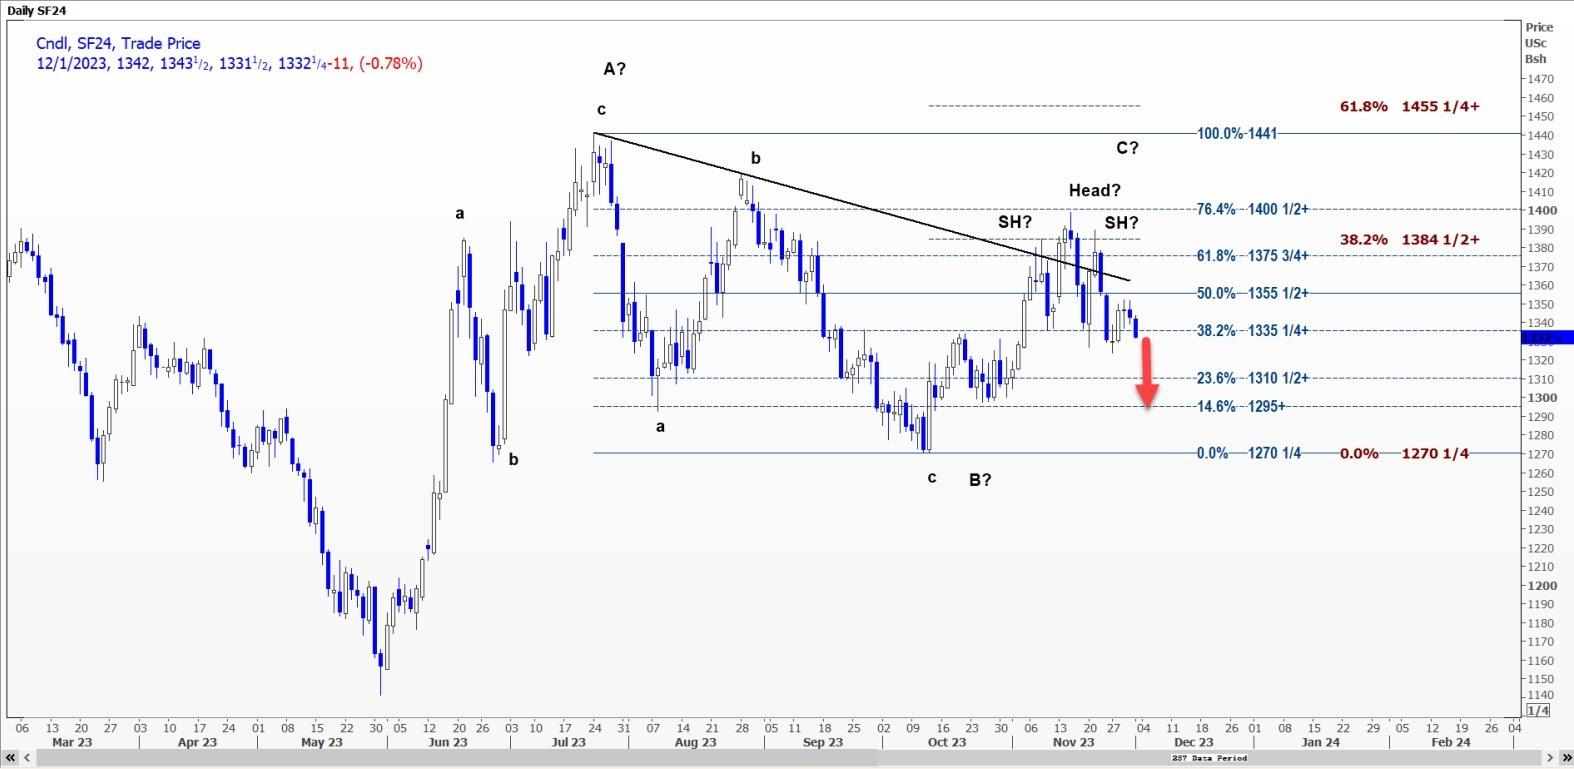Viewport: 1574px width, 769px height.
Task: Click the Head? pattern annotation
Action: [1095, 190]
